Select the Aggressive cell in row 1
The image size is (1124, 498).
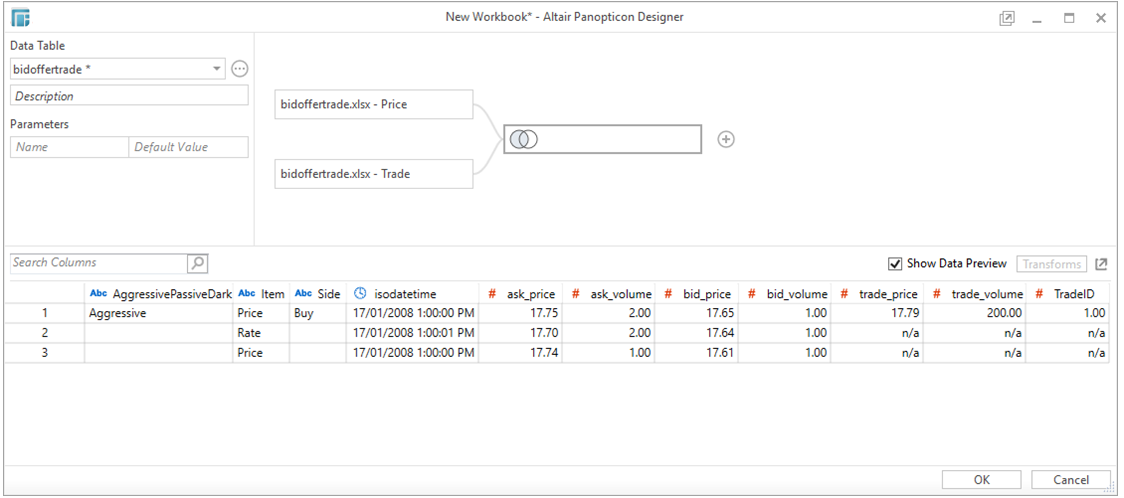tap(158, 313)
